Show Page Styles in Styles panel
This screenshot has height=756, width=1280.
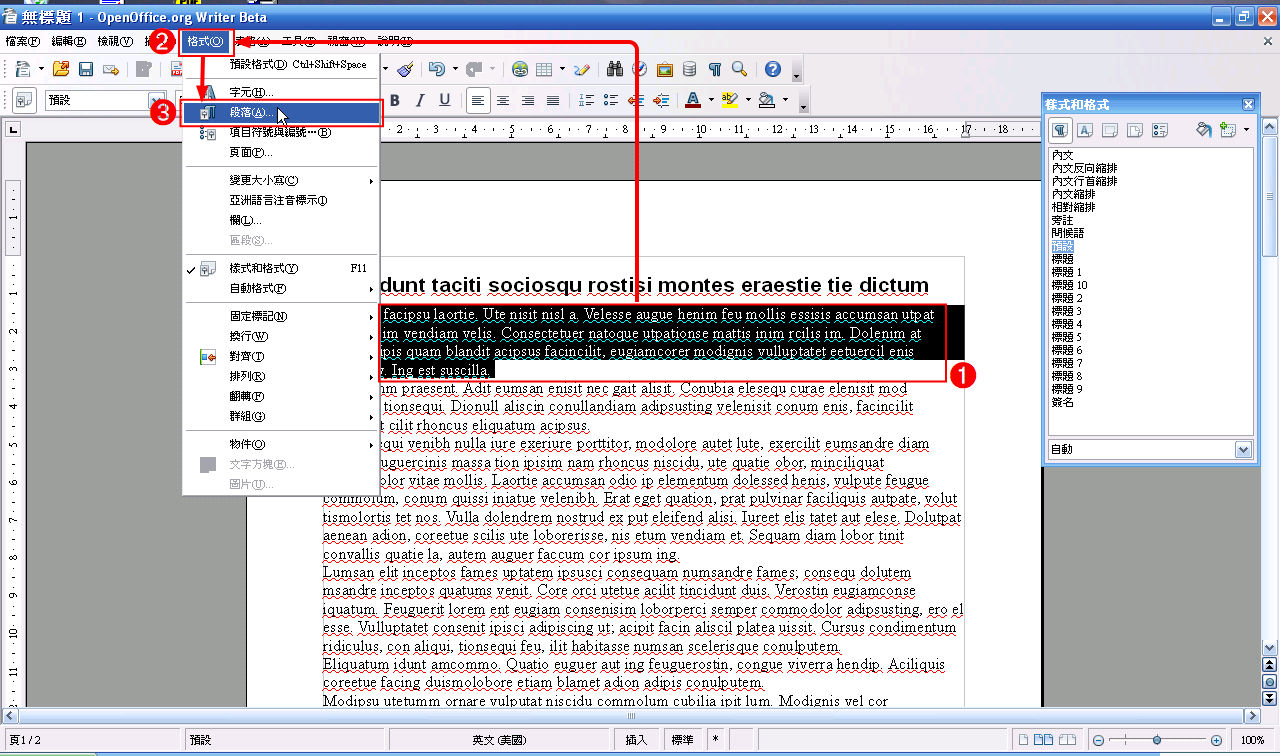point(1135,130)
